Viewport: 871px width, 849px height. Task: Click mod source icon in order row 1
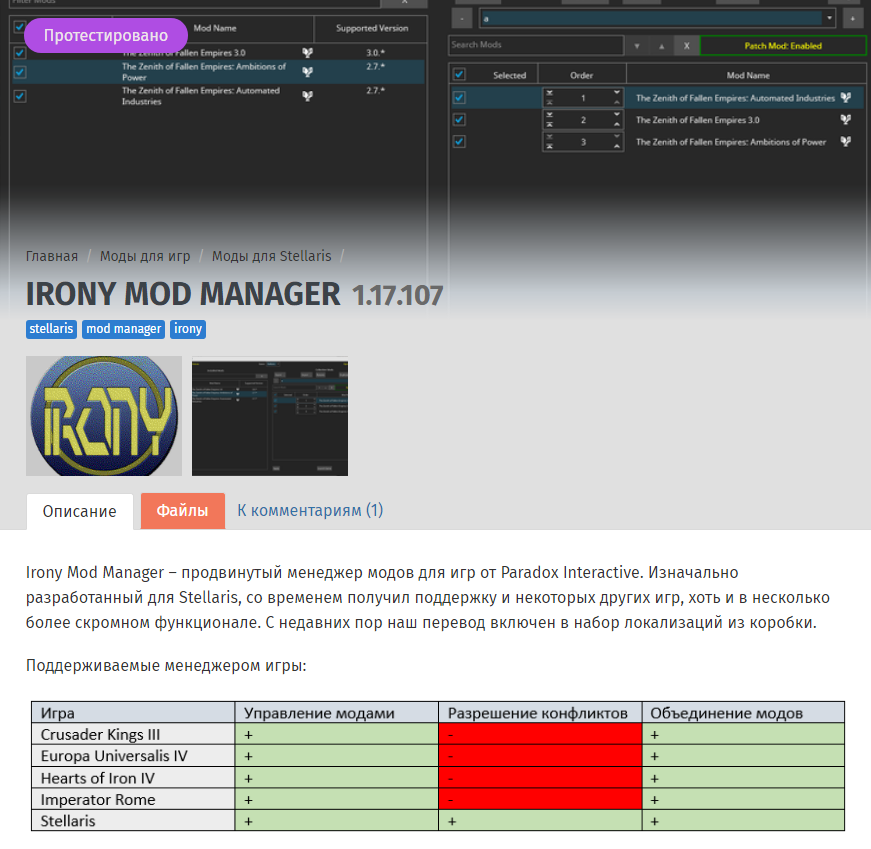(x=845, y=98)
